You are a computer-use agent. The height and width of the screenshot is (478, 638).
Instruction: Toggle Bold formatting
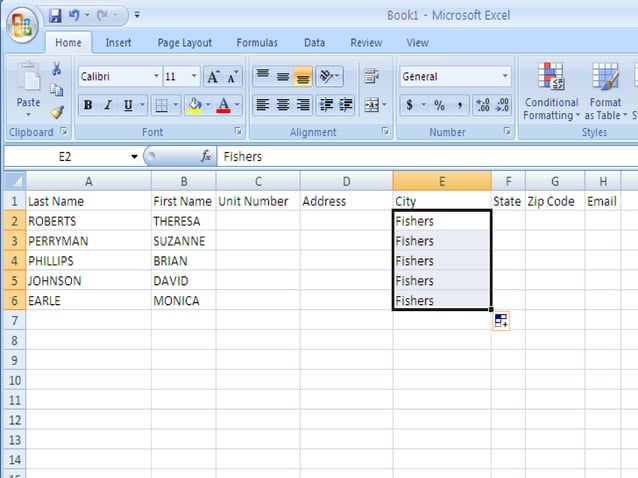click(88, 105)
